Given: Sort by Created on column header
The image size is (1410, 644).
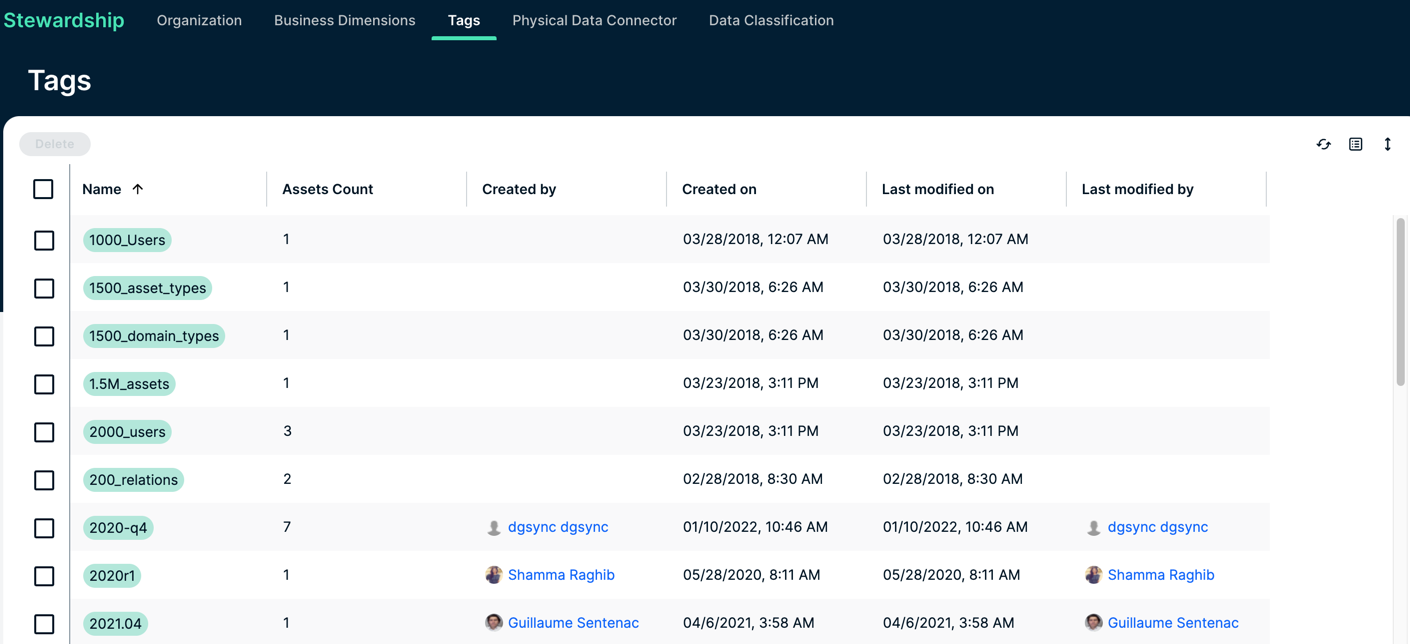Looking at the screenshot, I should [719, 189].
